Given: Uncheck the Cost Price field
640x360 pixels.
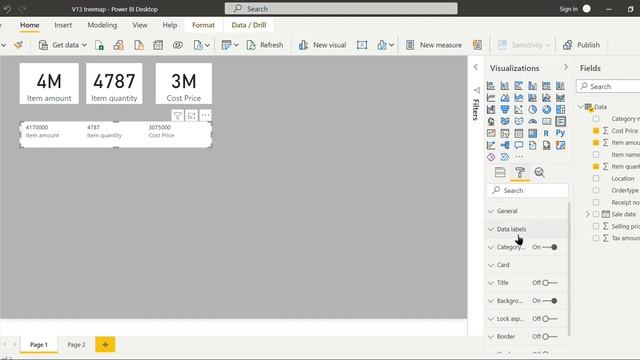Looking at the screenshot, I should coord(596,131).
